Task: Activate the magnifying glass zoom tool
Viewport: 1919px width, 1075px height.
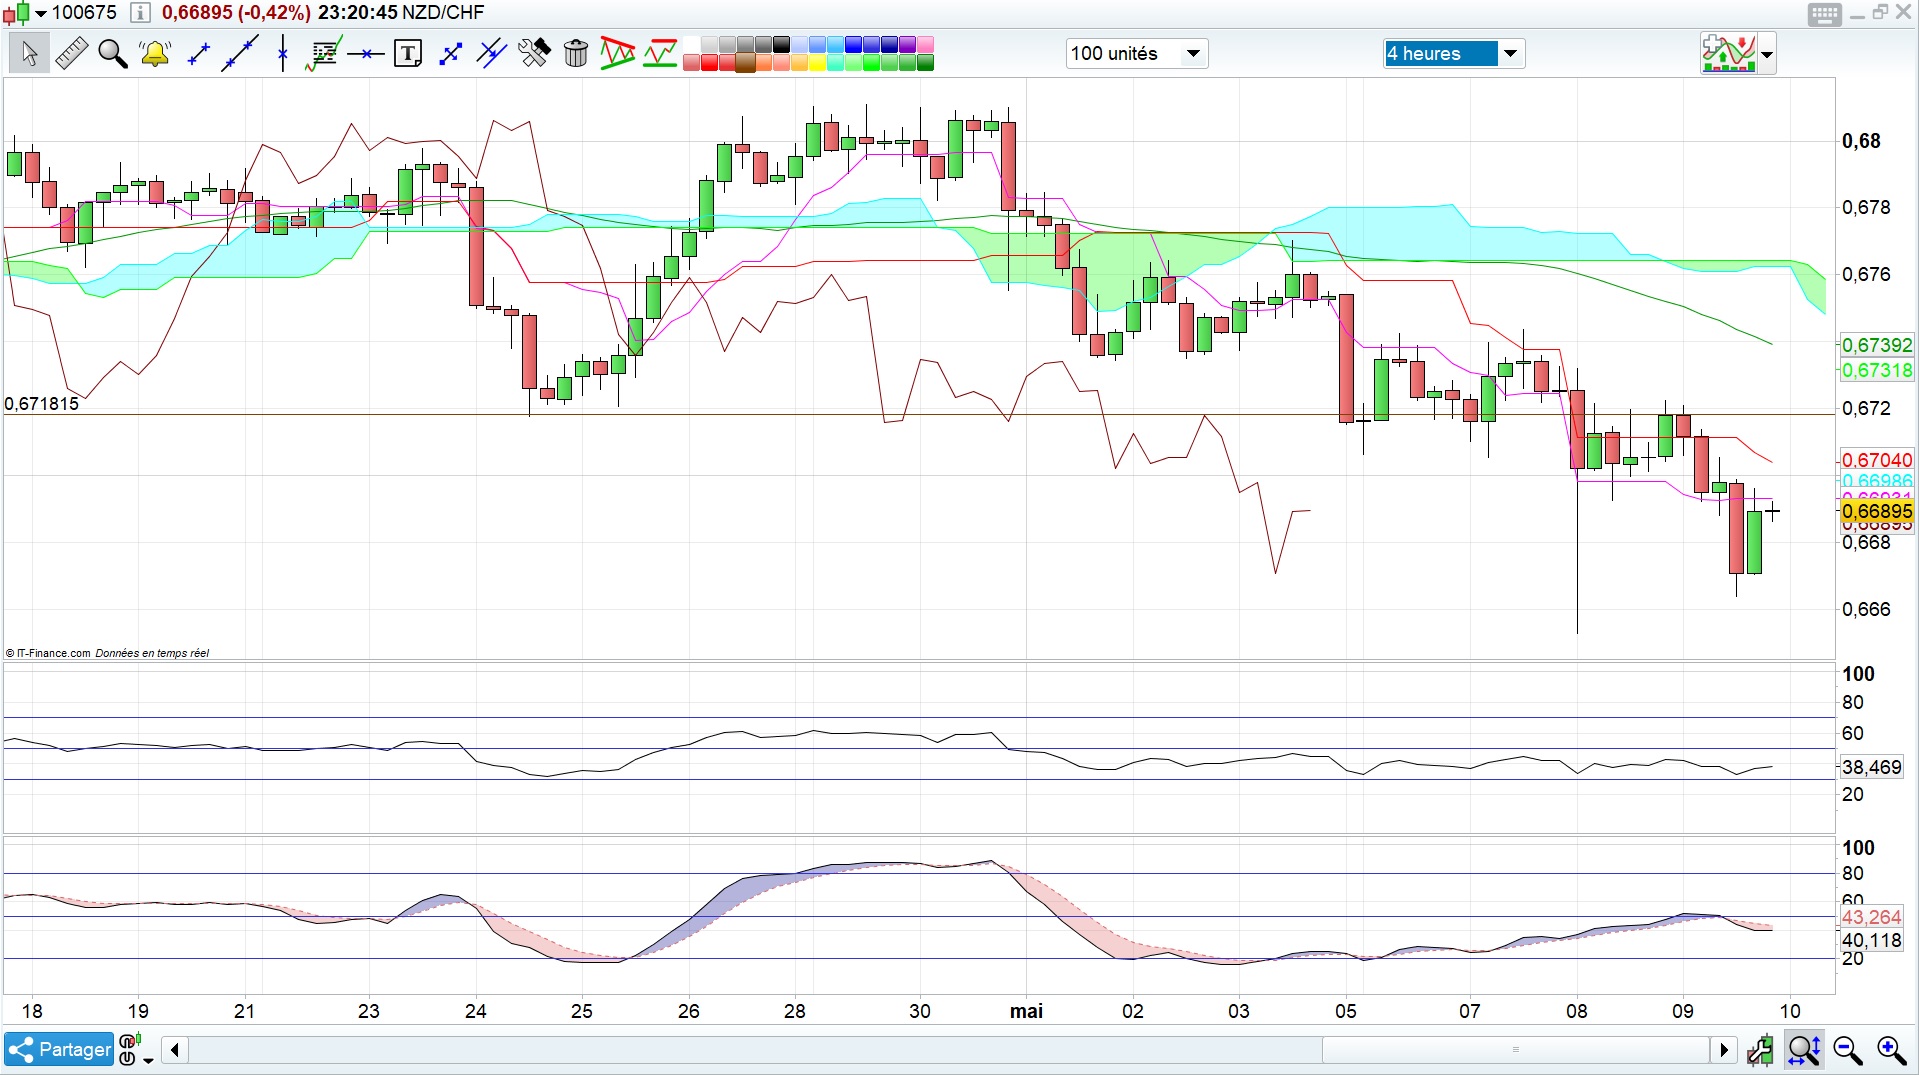Action: pyautogui.click(x=113, y=53)
